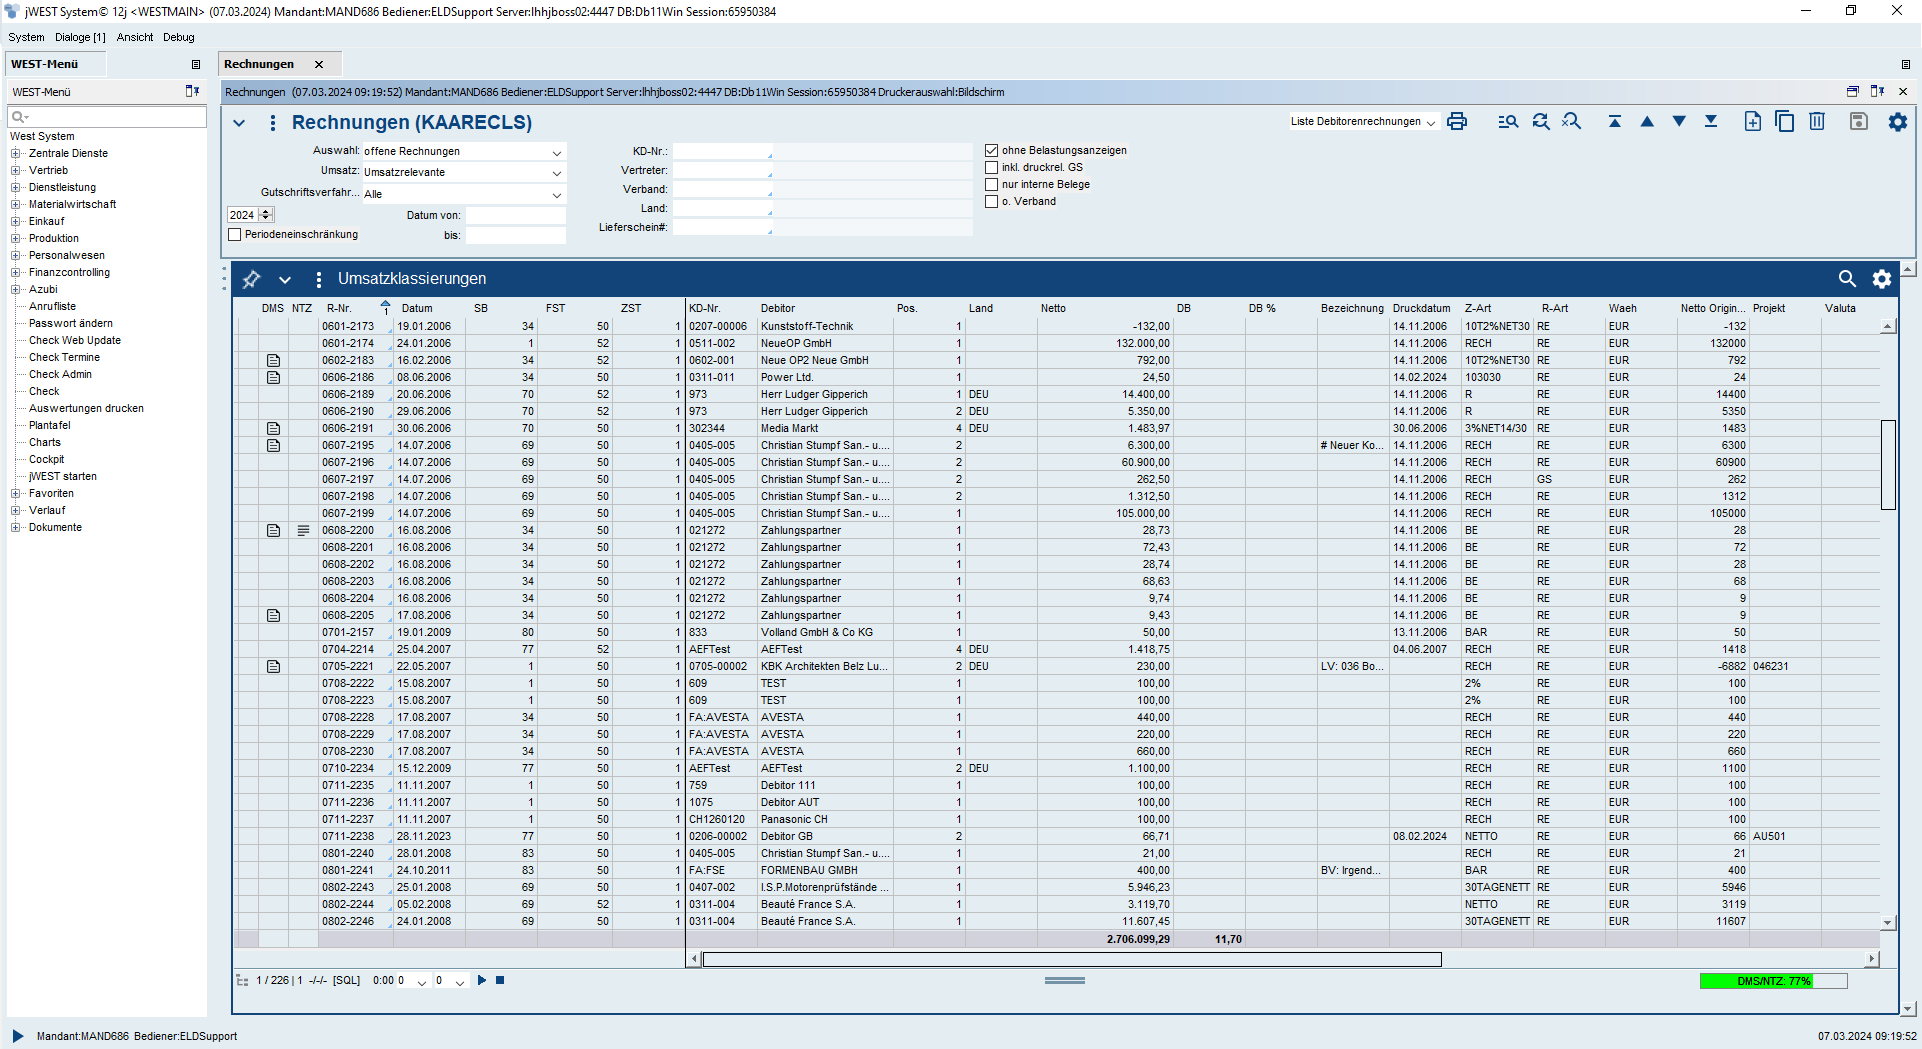Expand the Finanzcontrolling tree node
The width and height of the screenshot is (1922, 1049).
[15, 272]
